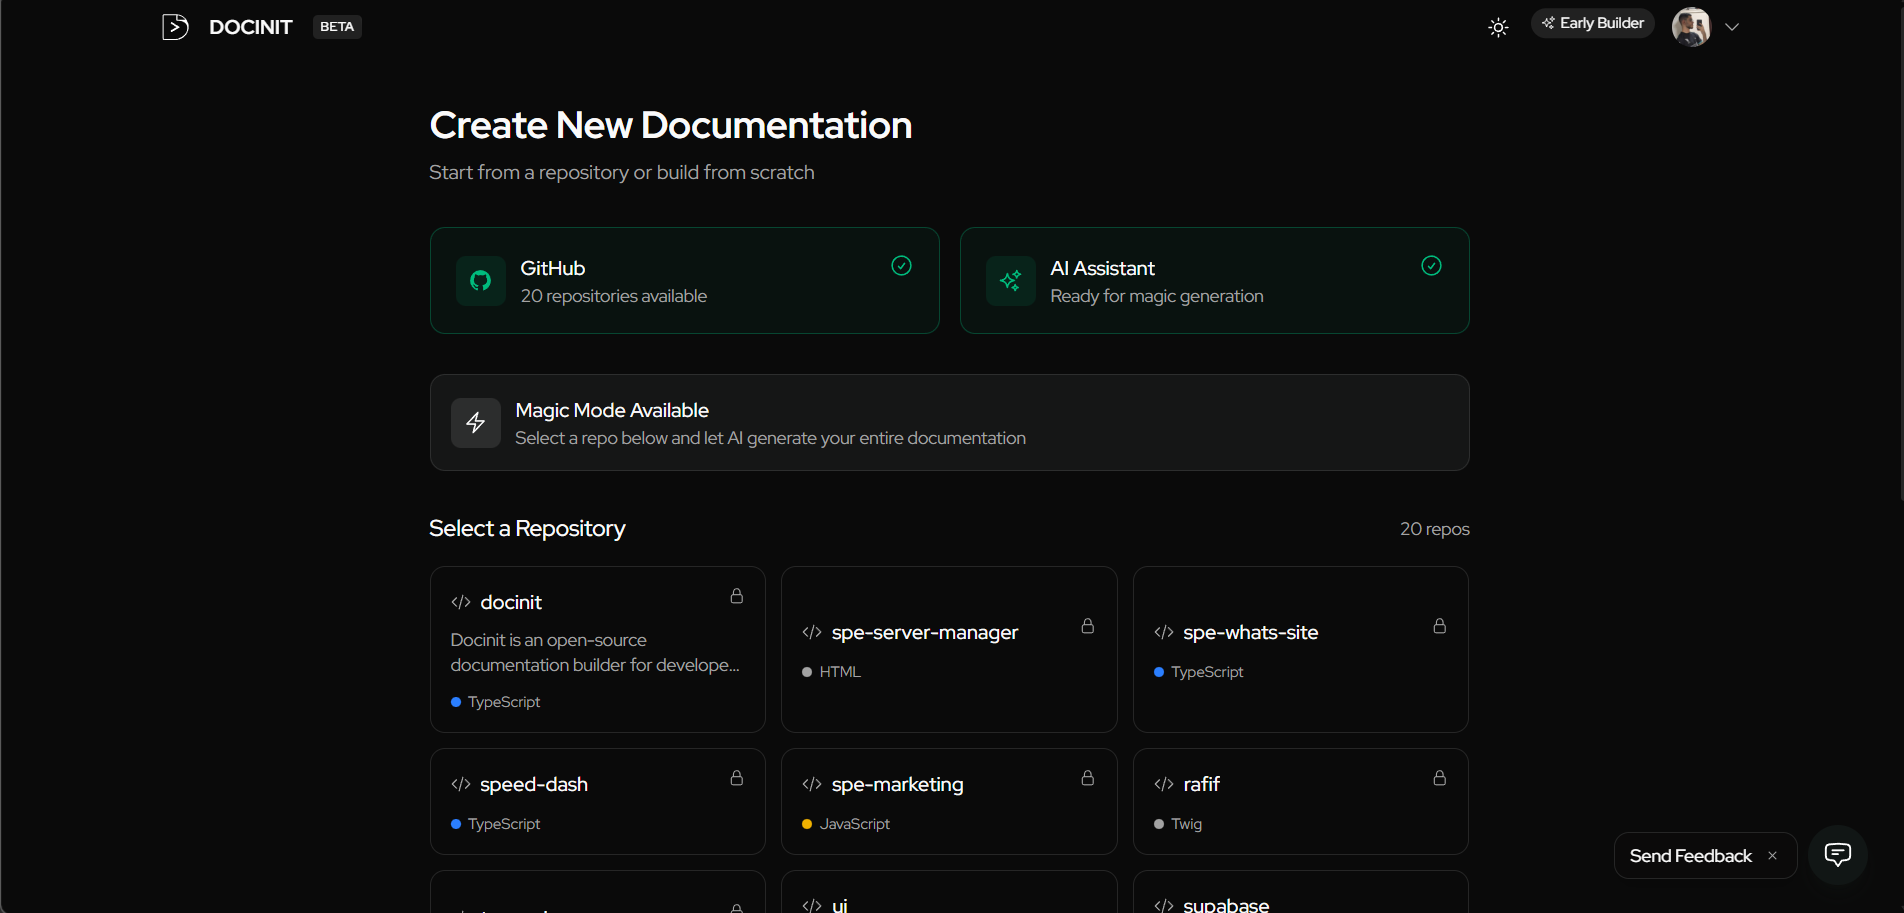This screenshot has height=913, width=1904.
Task: Select the docinit repository card
Action: (597, 649)
